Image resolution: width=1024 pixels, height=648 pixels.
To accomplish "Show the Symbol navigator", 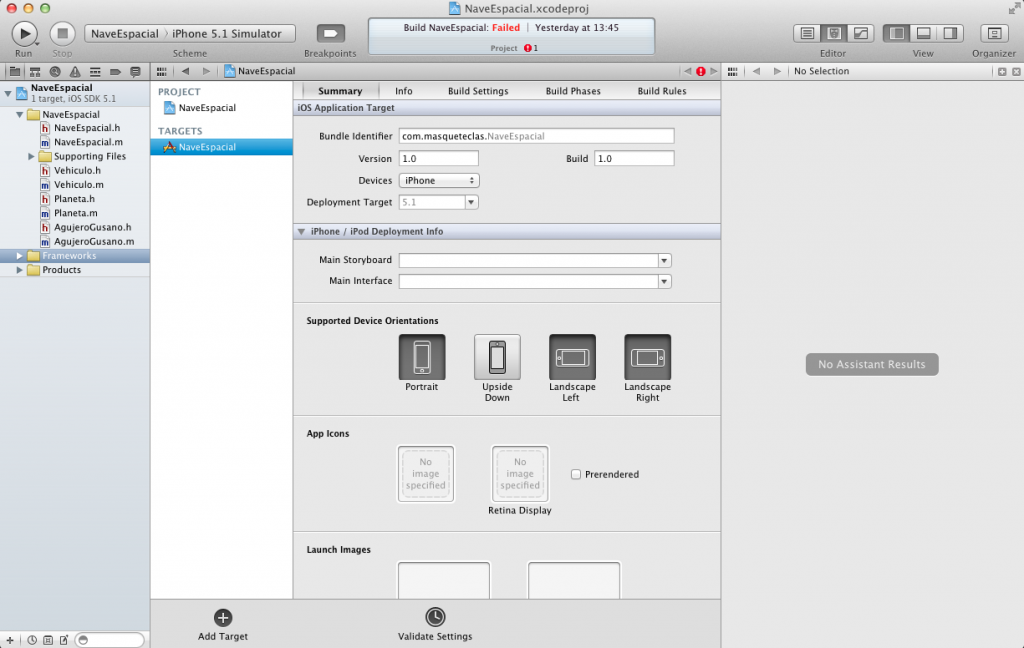I will [35, 71].
